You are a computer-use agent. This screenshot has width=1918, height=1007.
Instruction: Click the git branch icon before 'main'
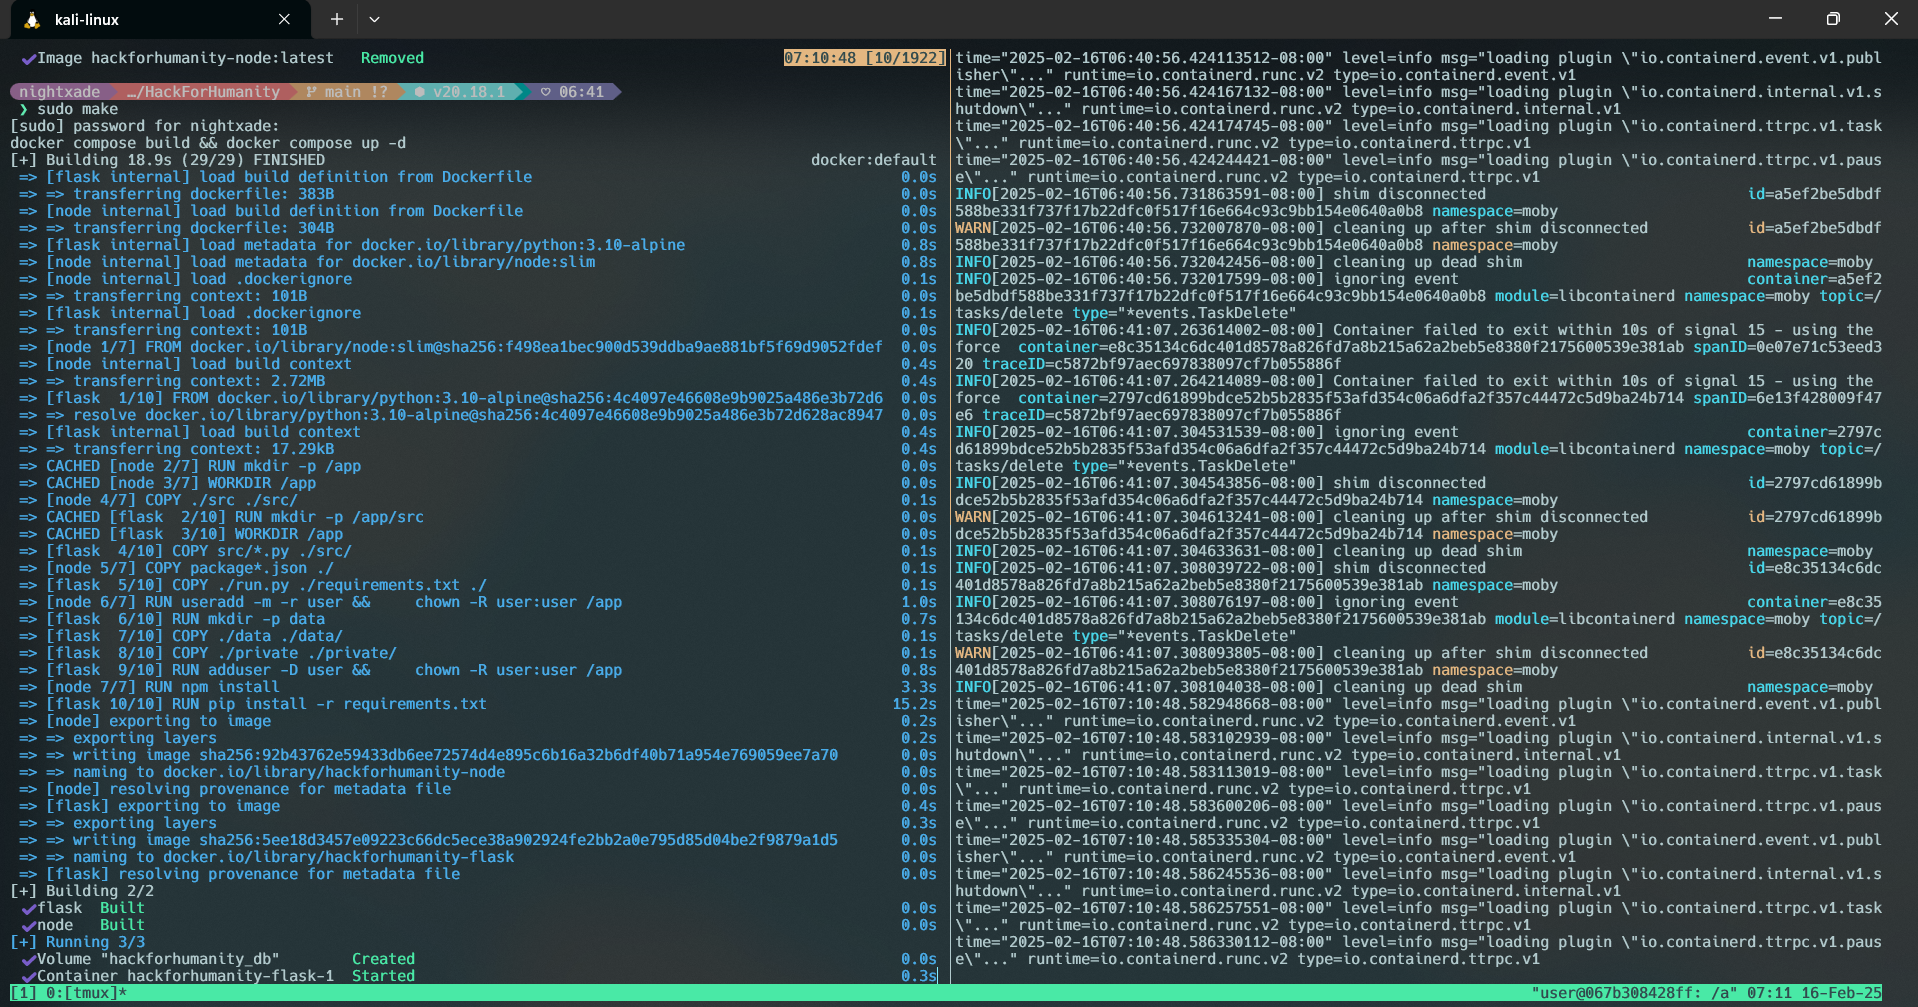coord(311,92)
